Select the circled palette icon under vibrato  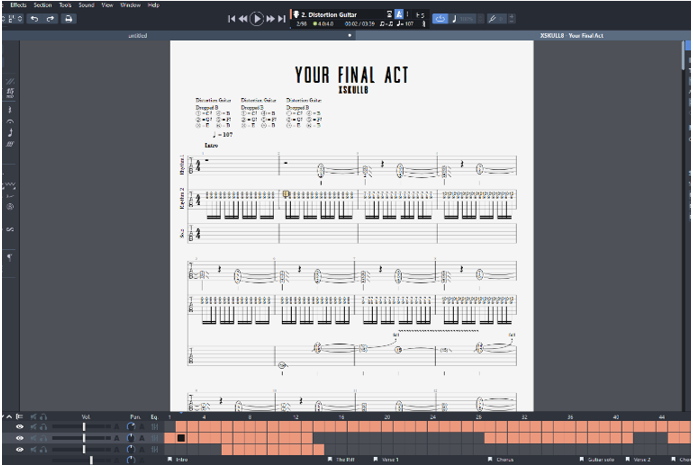click(10, 206)
